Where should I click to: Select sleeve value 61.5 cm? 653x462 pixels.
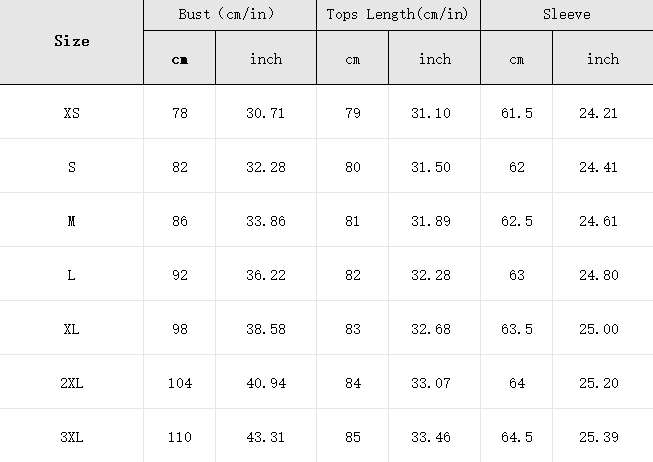516,113
